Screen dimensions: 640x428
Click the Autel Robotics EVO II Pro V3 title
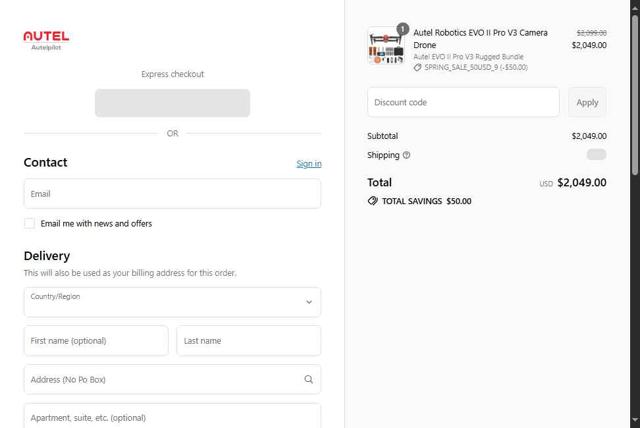tap(480, 39)
